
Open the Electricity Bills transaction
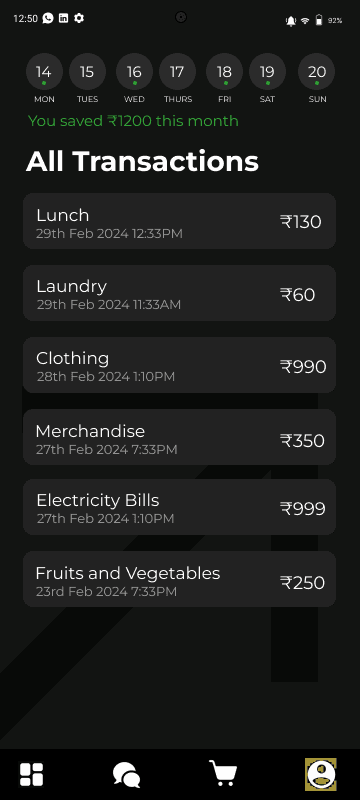coord(179,507)
